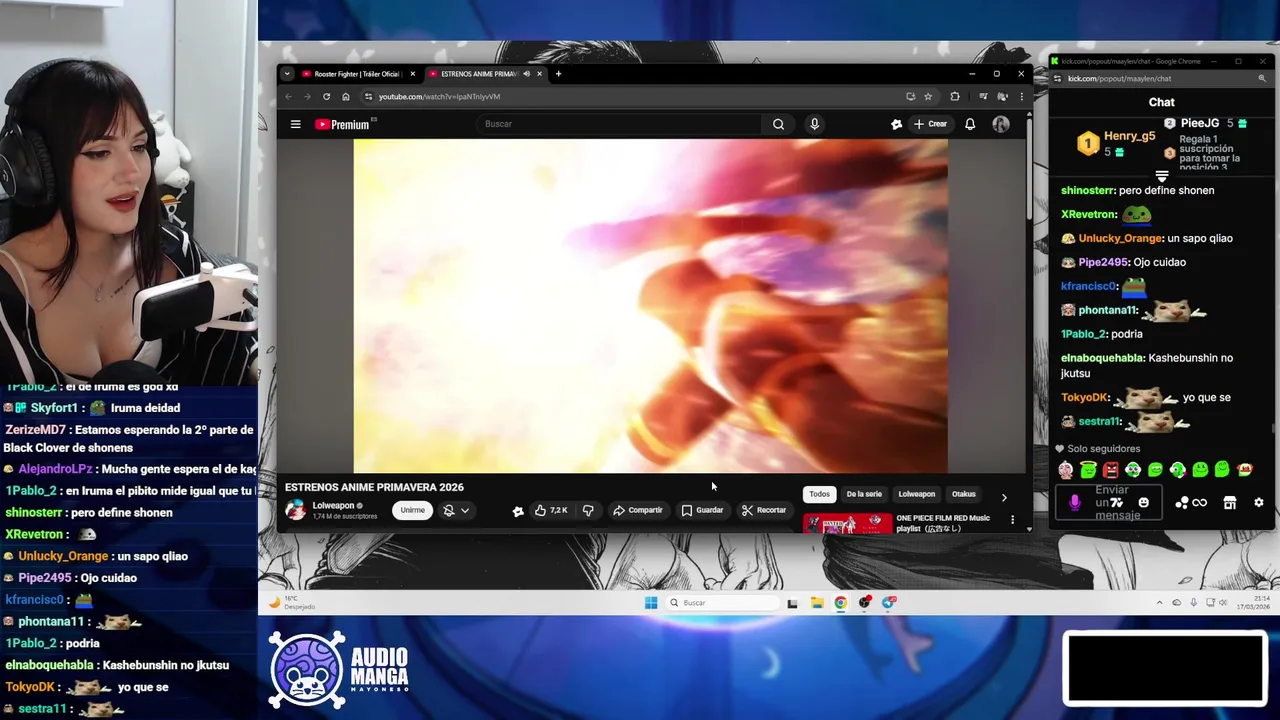Image resolution: width=1280 pixels, height=720 pixels.
Task: Click the sparkle icon beside the like button
Action: coord(518,511)
